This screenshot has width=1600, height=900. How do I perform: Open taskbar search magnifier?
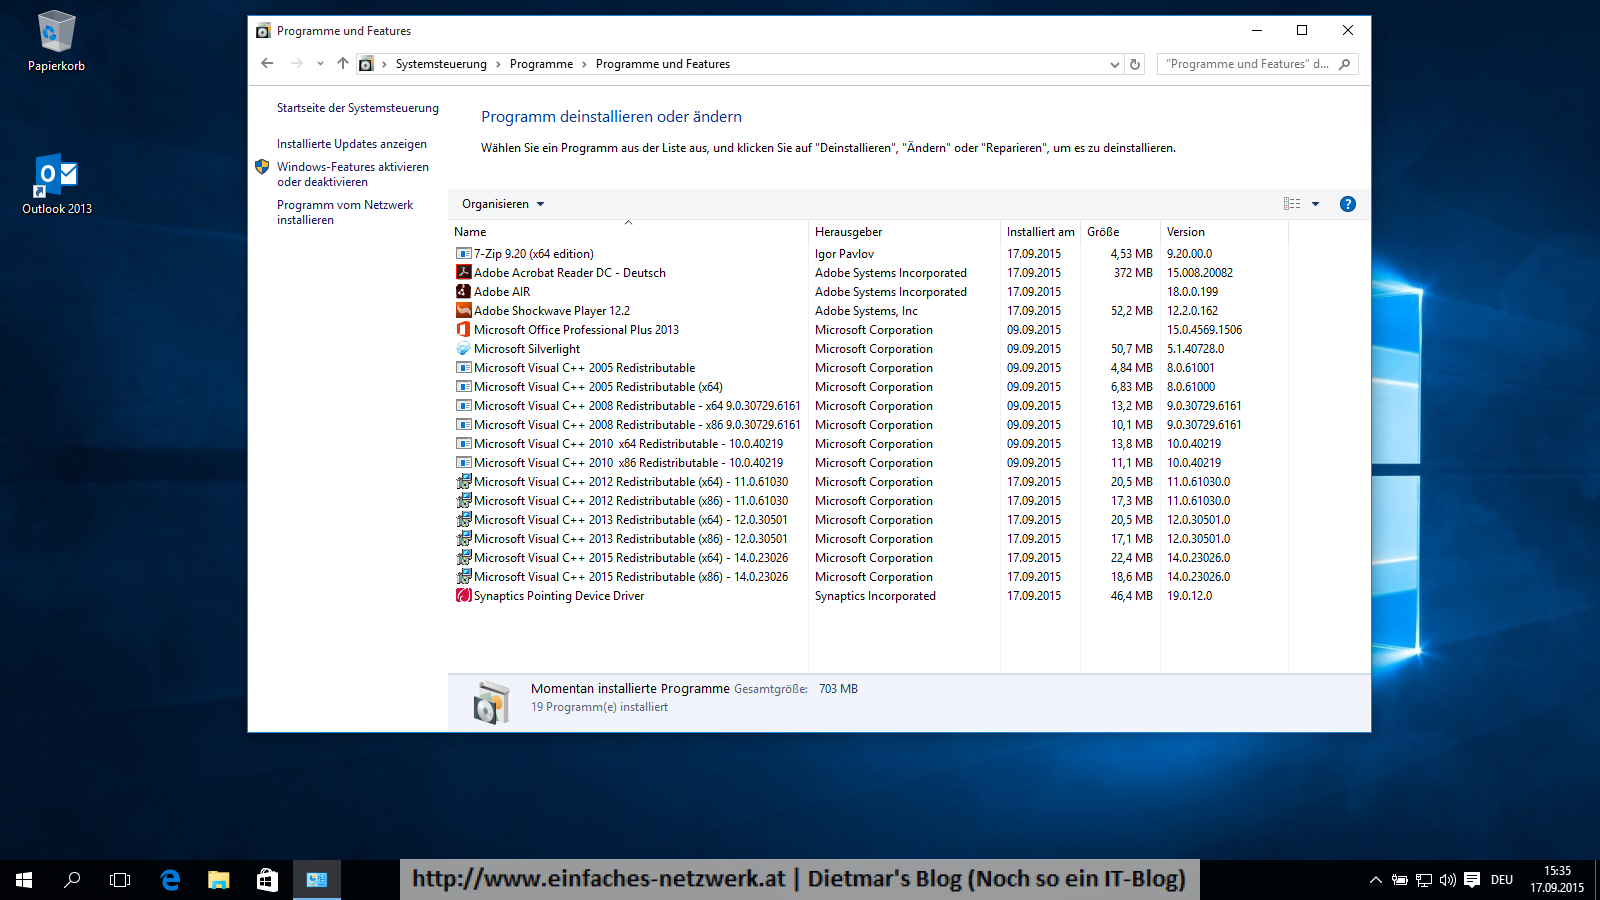coord(72,880)
